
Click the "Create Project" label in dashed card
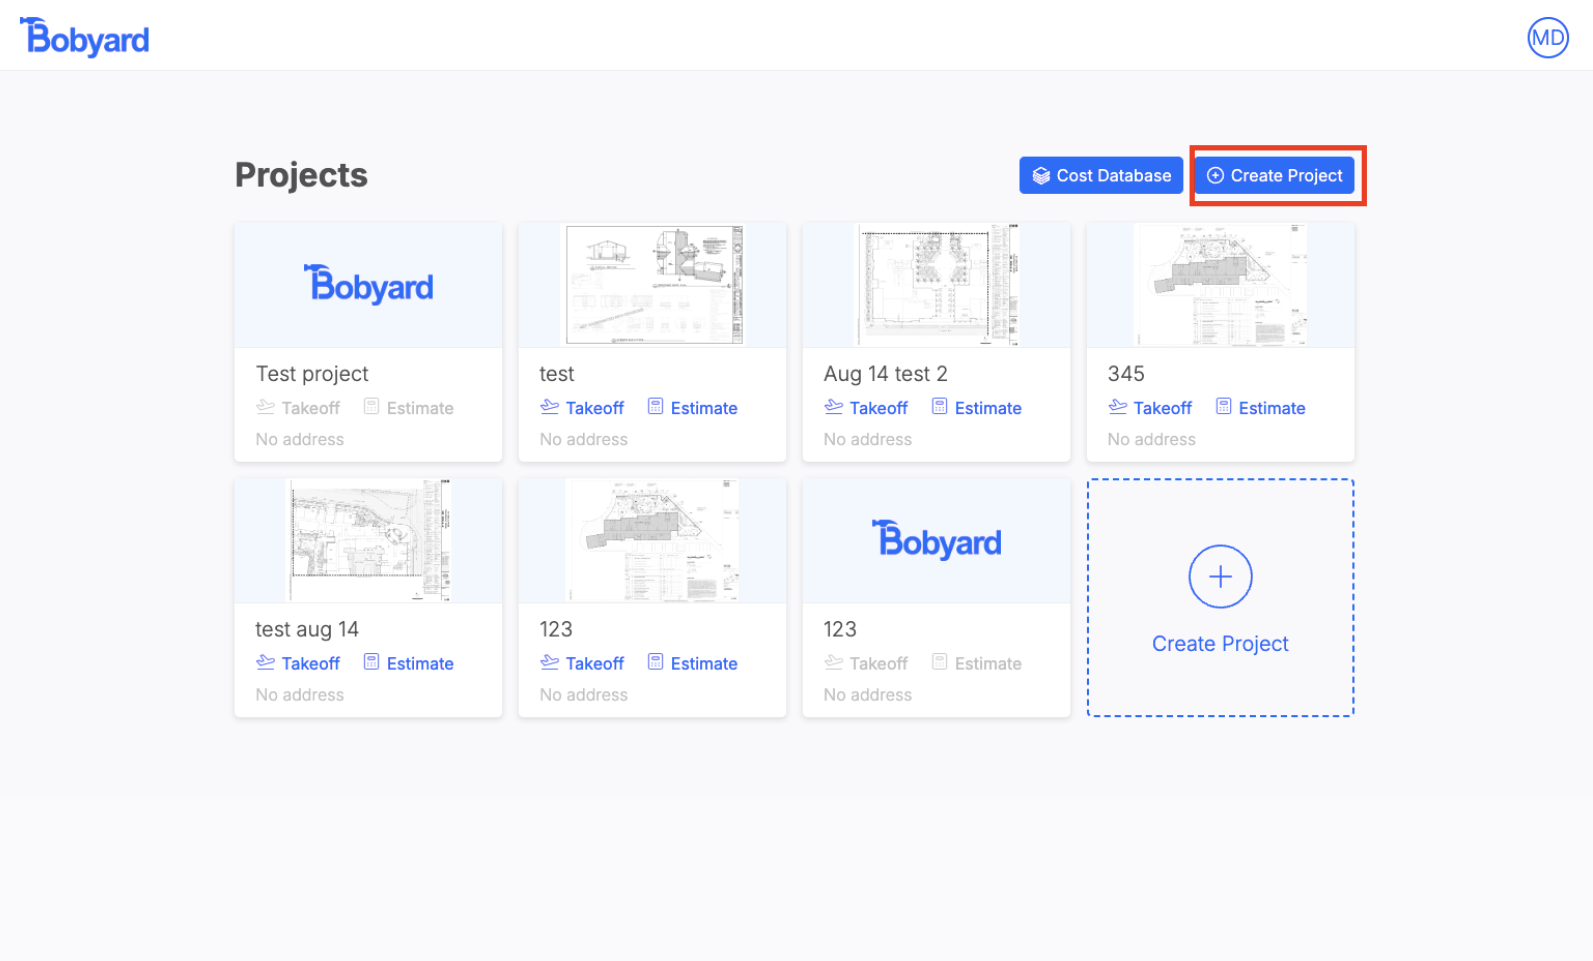(1220, 644)
